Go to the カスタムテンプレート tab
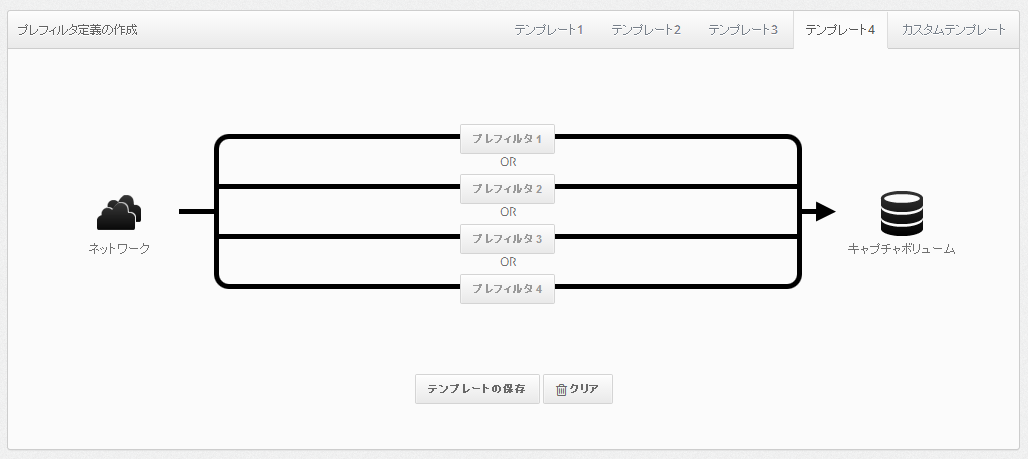The height and width of the screenshot is (459, 1028). pyautogui.click(x=953, y=30)
